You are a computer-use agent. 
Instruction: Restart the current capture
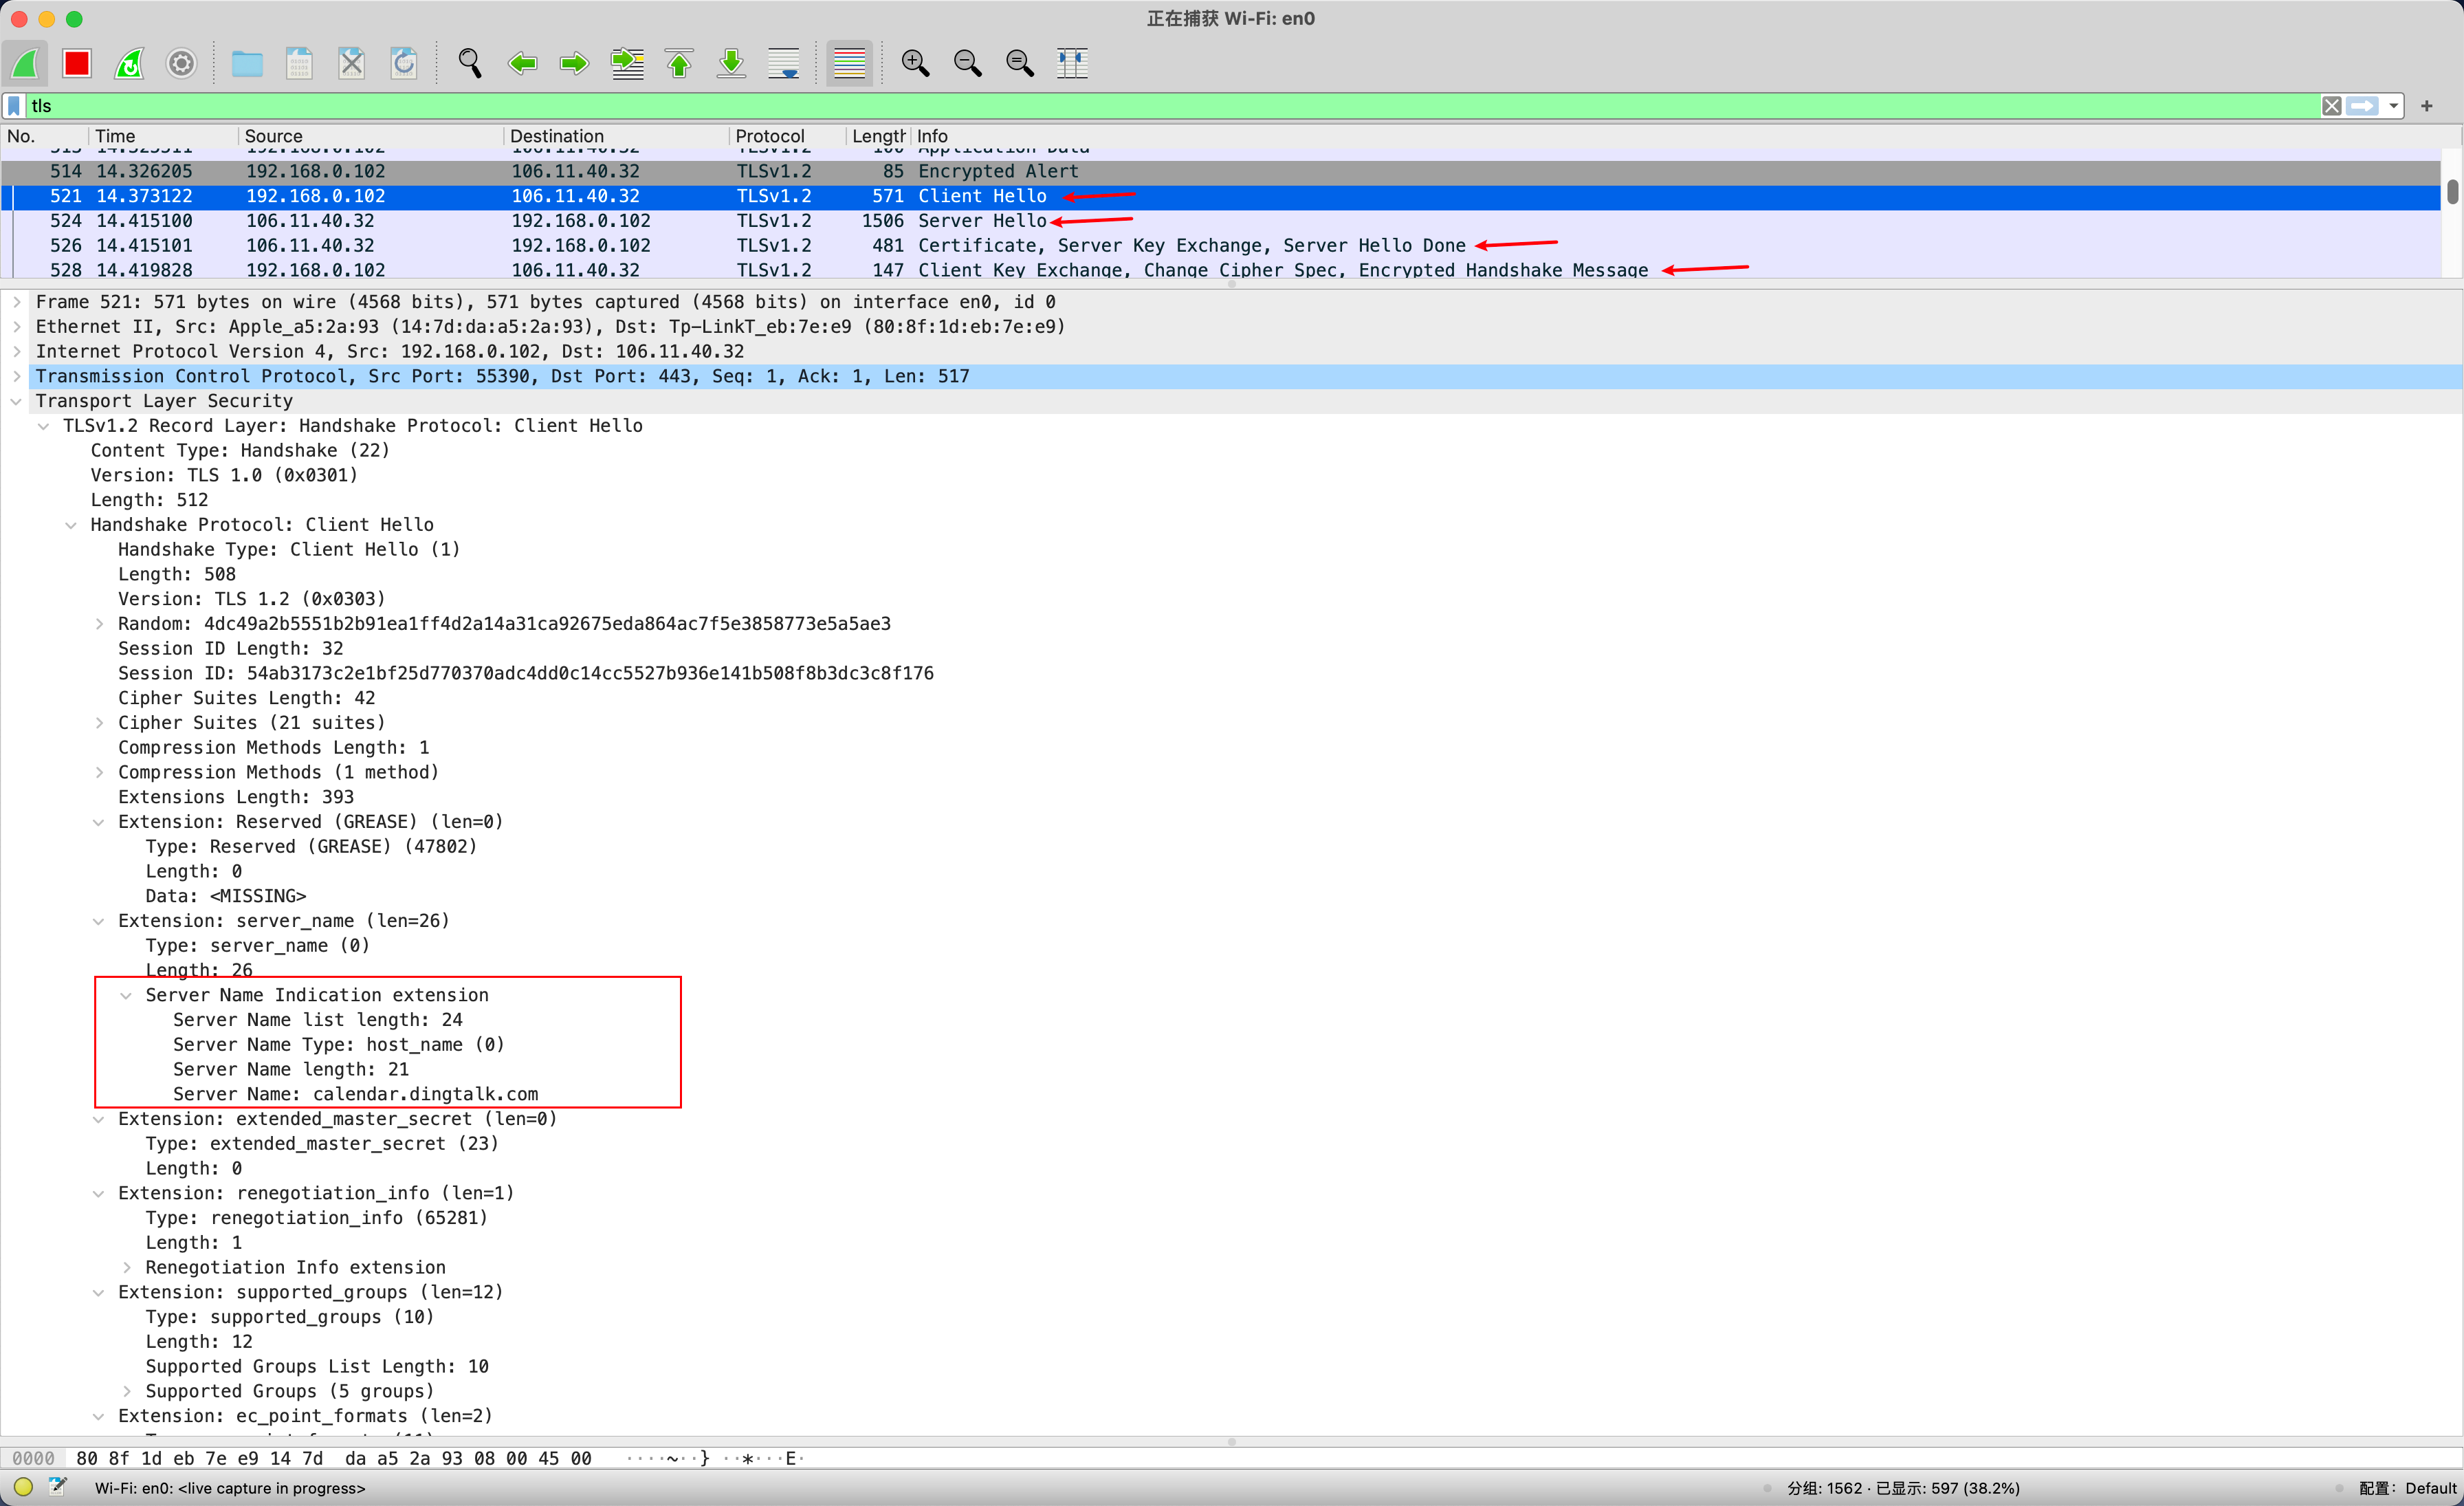tap(129, 64)
